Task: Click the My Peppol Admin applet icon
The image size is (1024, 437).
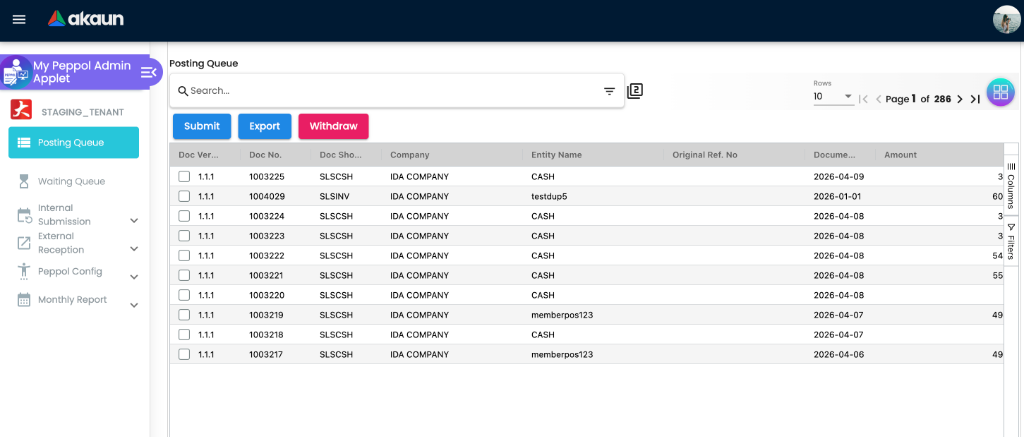Action: pyautogui.click(x=16, y=72)
